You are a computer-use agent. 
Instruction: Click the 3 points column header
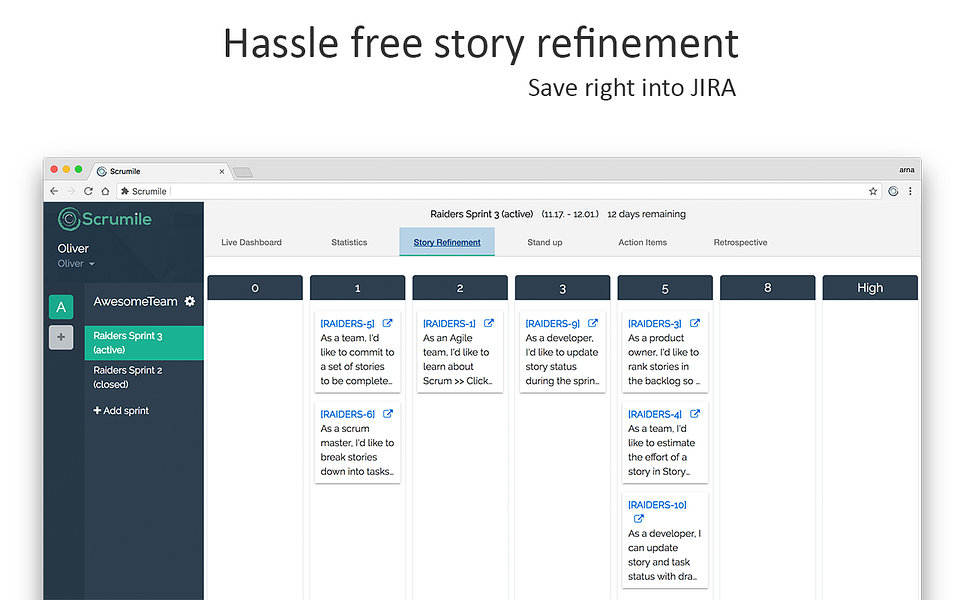pos(563,288)
